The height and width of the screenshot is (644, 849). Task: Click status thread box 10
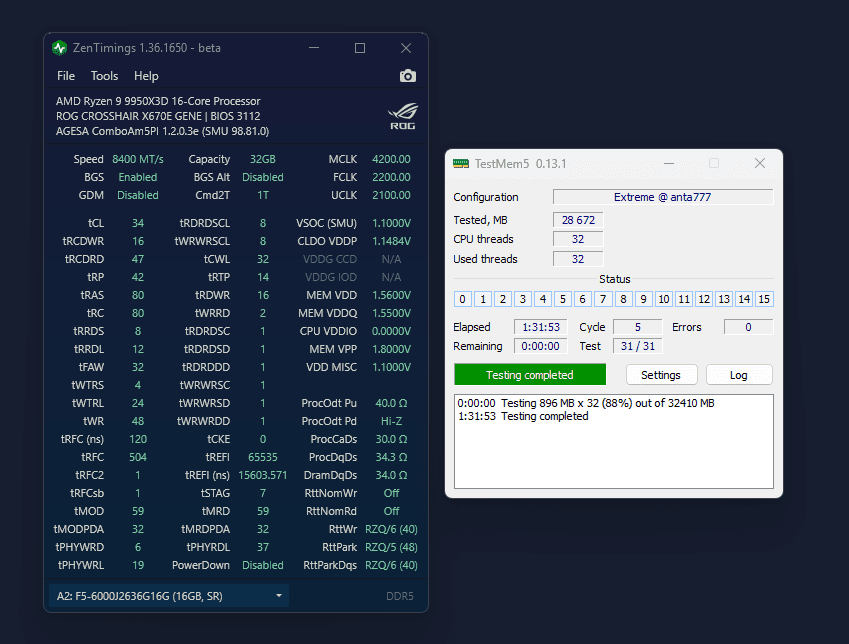click(x=663, y=299)
